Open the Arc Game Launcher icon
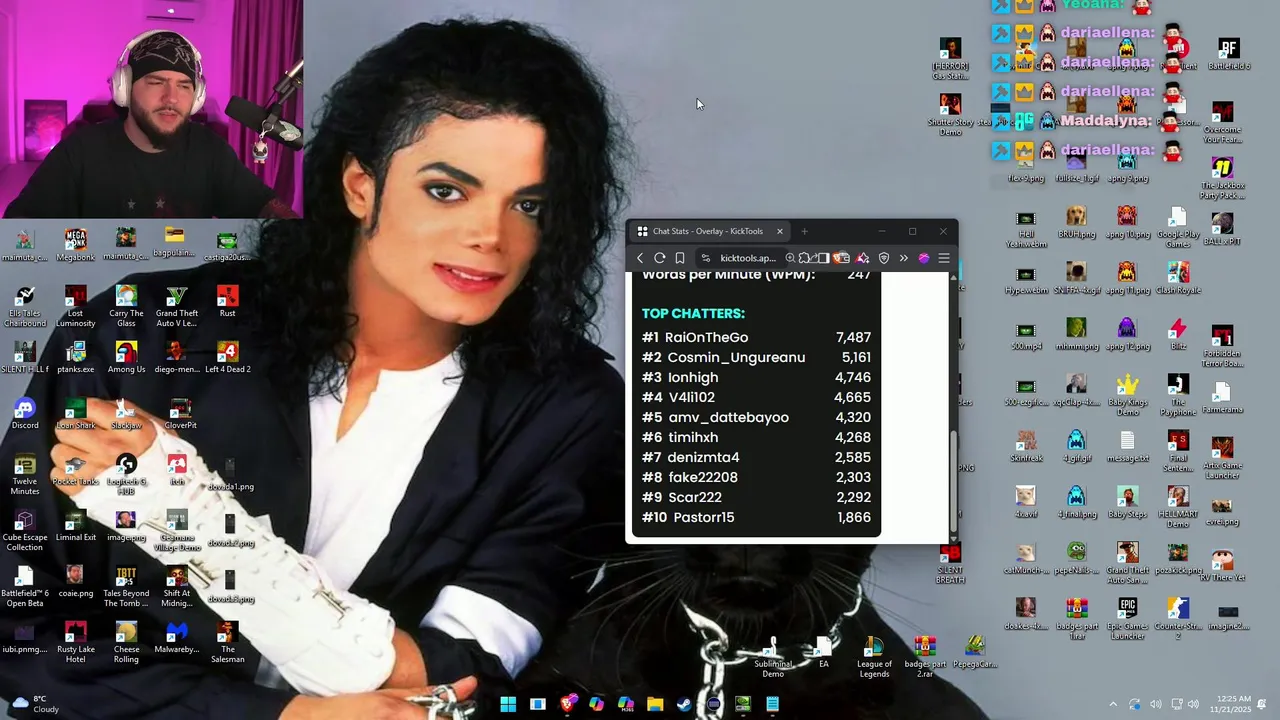 click(x=1223, y=458)
